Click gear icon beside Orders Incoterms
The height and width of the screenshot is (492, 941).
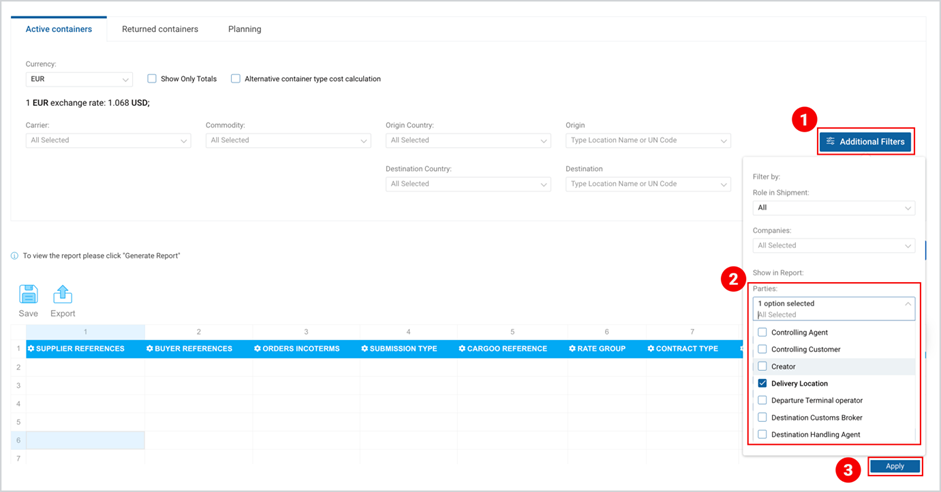pyautogui.click(x=257, y=349)
